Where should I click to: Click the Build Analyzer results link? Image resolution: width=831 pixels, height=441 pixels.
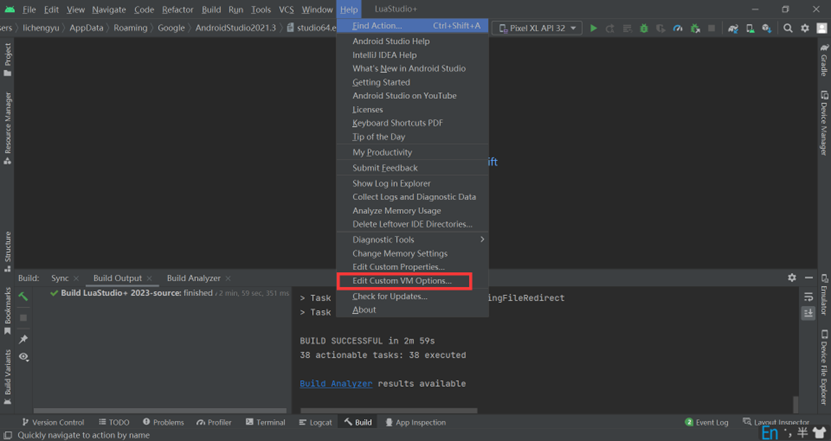point(336,384)
